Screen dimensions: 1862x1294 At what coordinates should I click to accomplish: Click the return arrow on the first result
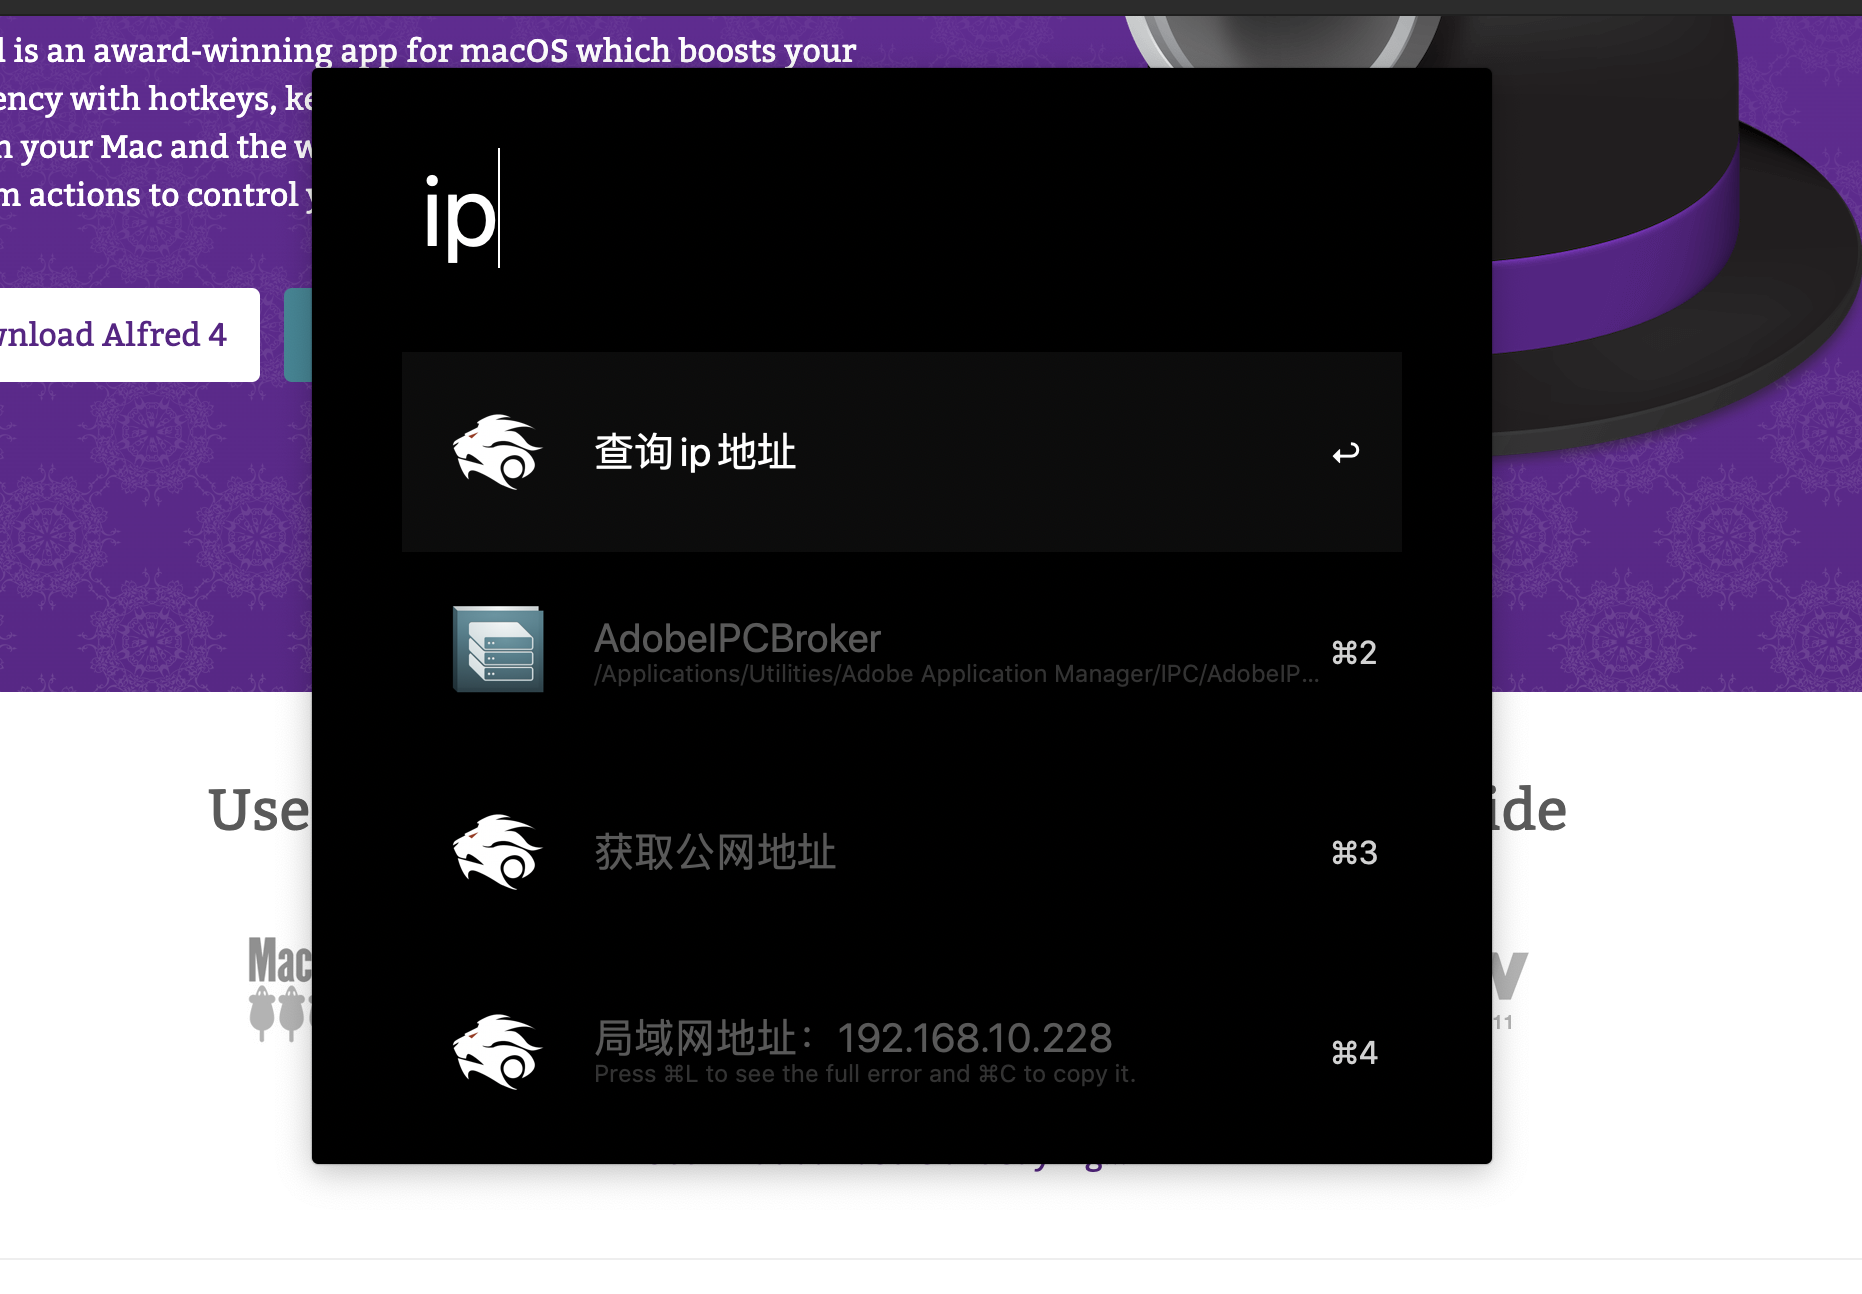tap(1346, 453)
